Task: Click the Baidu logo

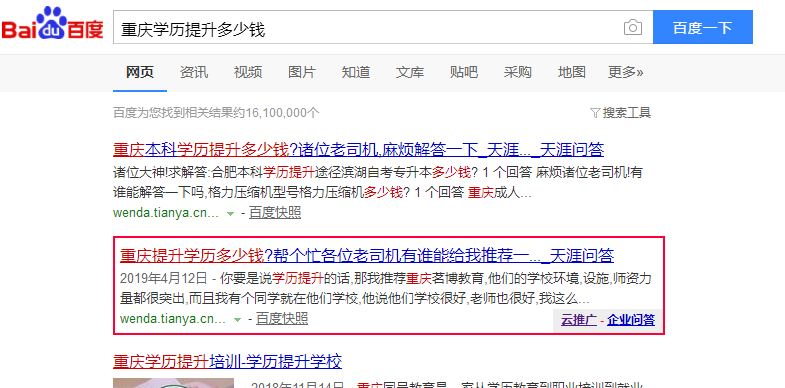Action: (52, 24)
